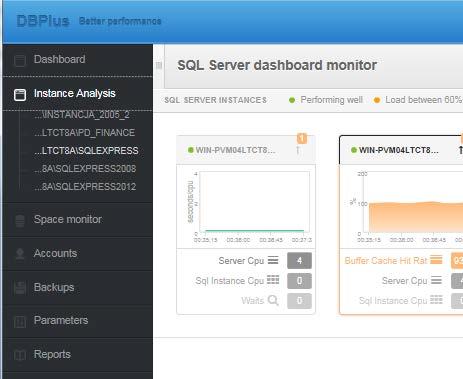Click the DBPlus logo
Image resolution: width=463 pixels, height=379 pixels.
point(43,21)
